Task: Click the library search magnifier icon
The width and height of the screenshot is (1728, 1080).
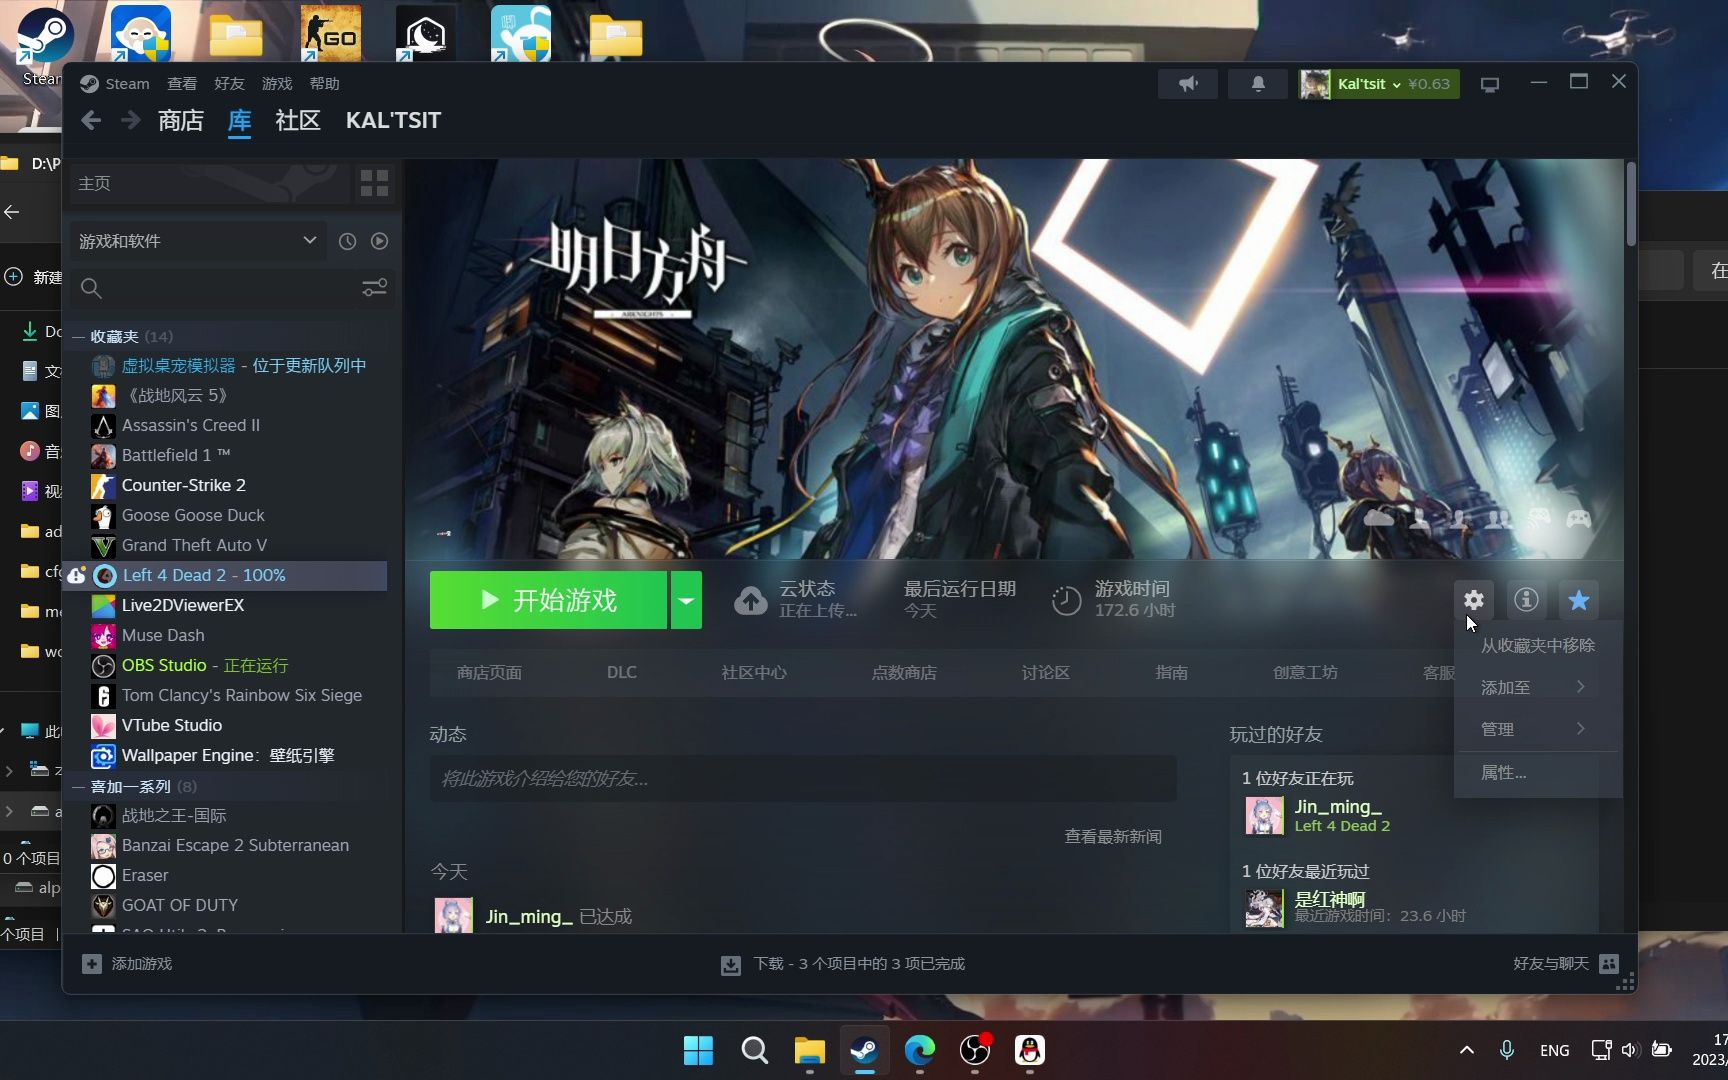Action: click(91, 288)
